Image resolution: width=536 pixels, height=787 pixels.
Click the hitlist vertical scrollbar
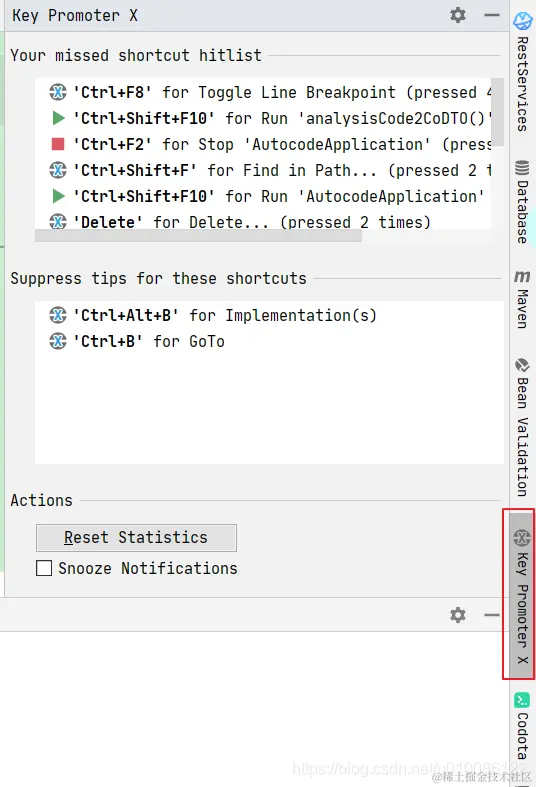[497, 111]
